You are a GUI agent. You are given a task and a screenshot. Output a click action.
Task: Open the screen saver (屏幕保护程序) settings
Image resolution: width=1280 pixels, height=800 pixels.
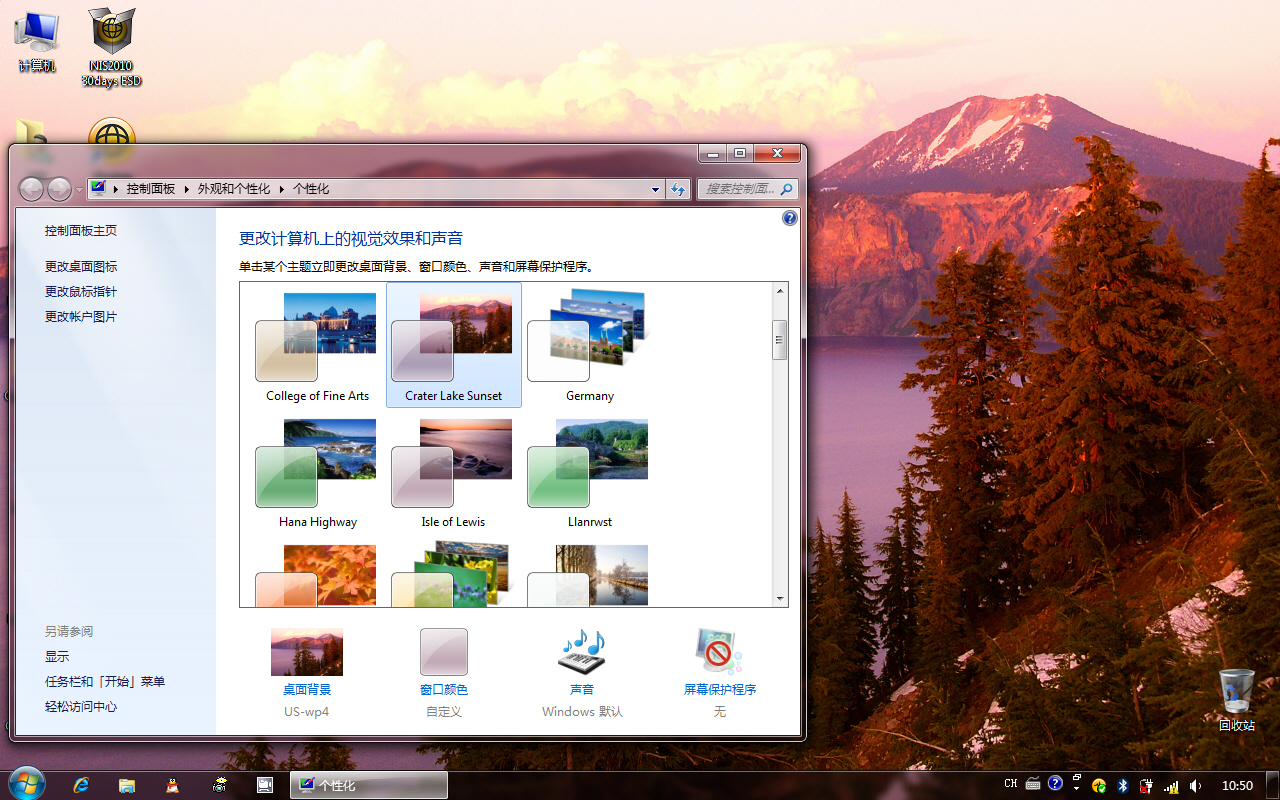[x=720, y=662]
